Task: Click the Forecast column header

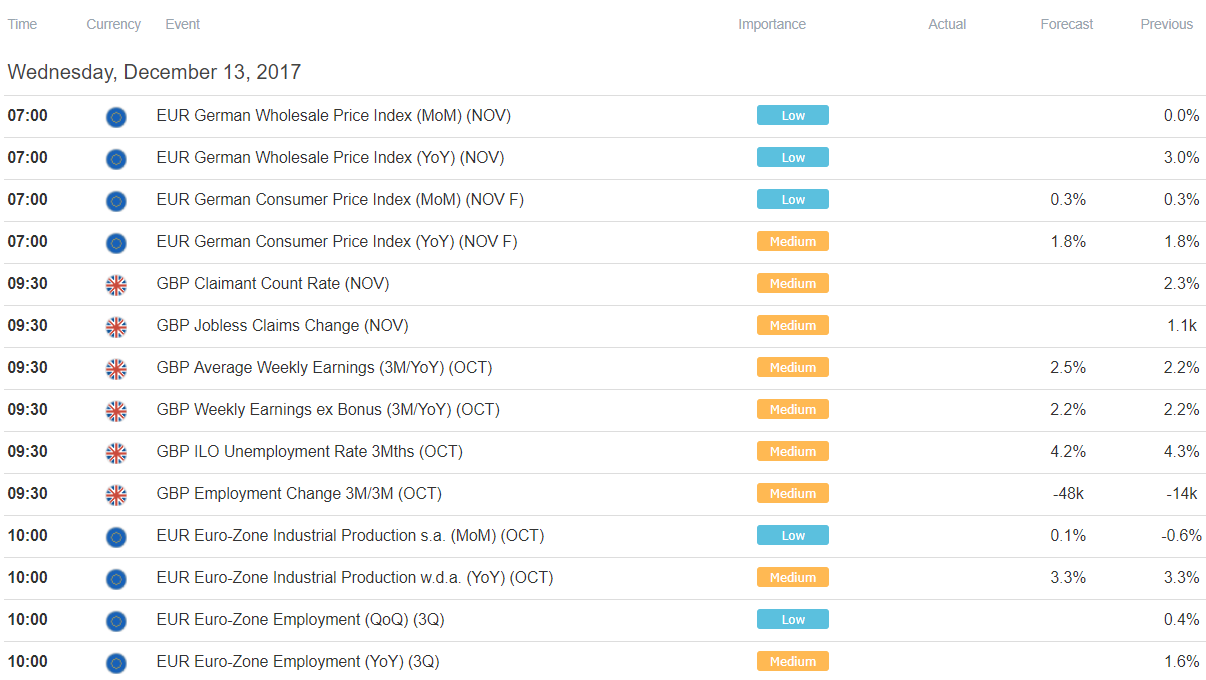Action: (1066, 24)
